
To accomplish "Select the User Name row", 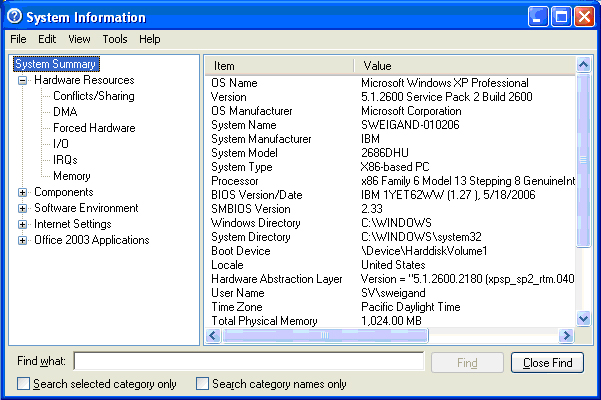I will point(391,293).
